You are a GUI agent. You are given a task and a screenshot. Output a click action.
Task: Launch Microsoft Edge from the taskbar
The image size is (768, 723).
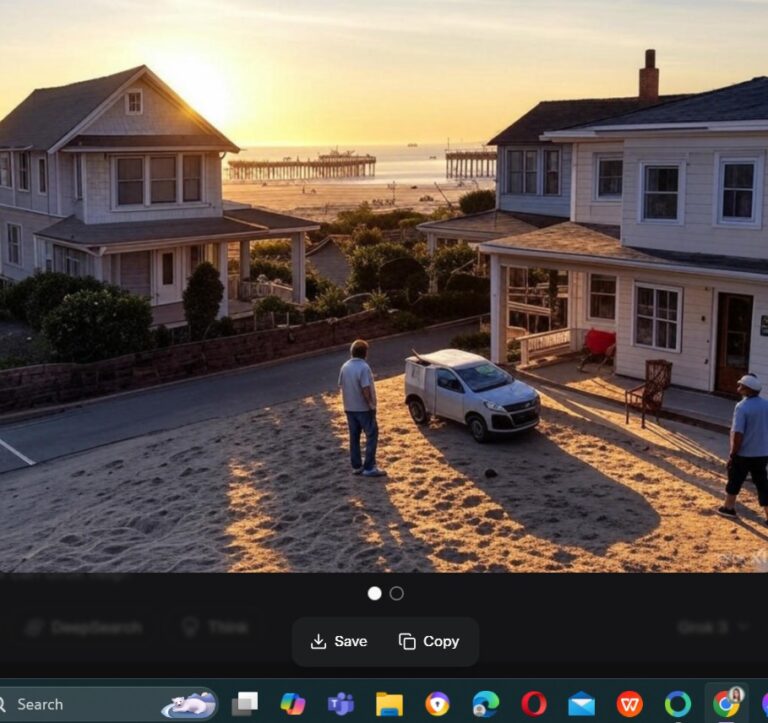486,704
